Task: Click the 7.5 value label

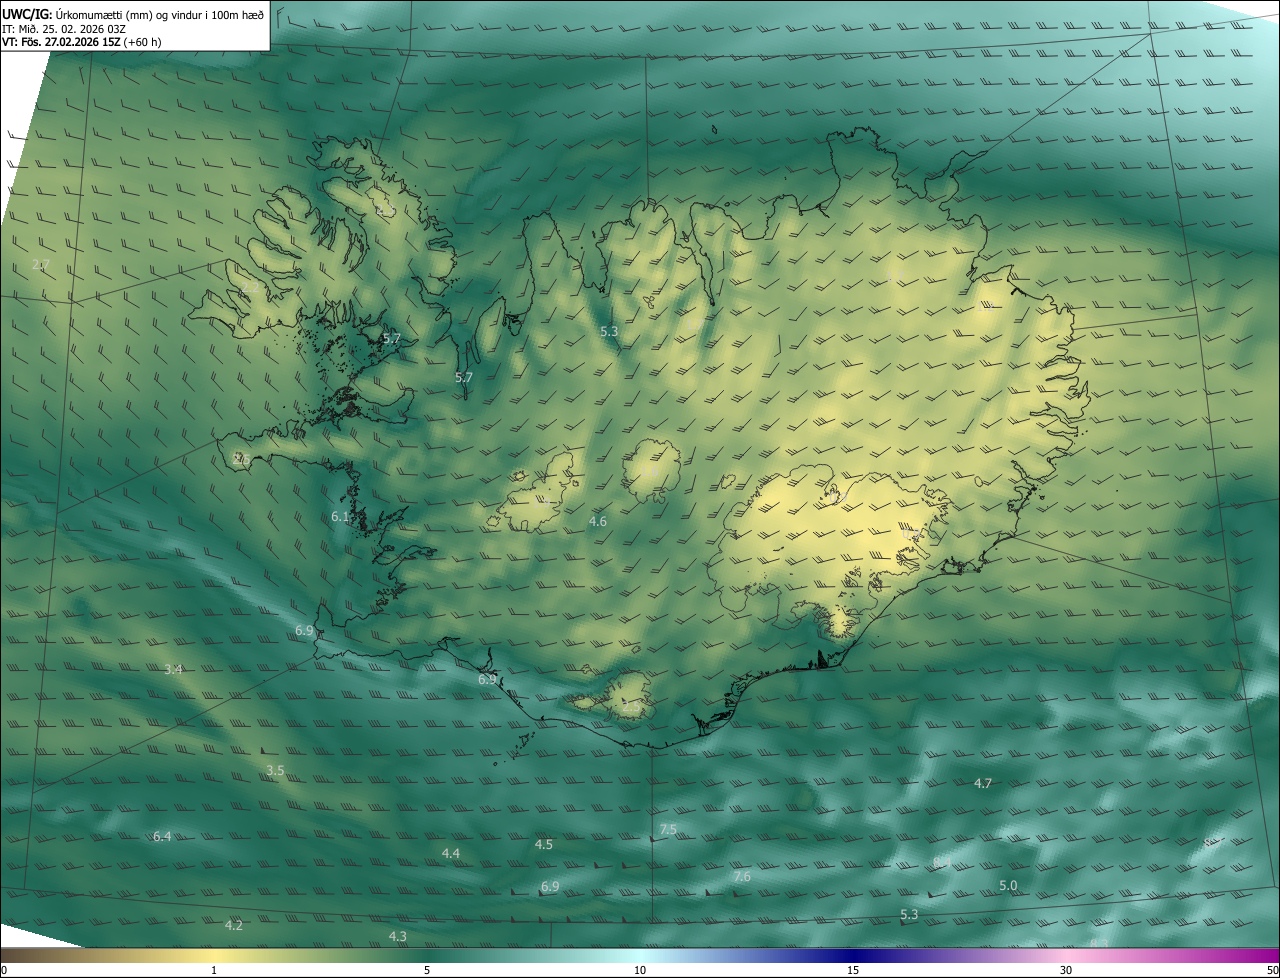Action: (668, 830)
